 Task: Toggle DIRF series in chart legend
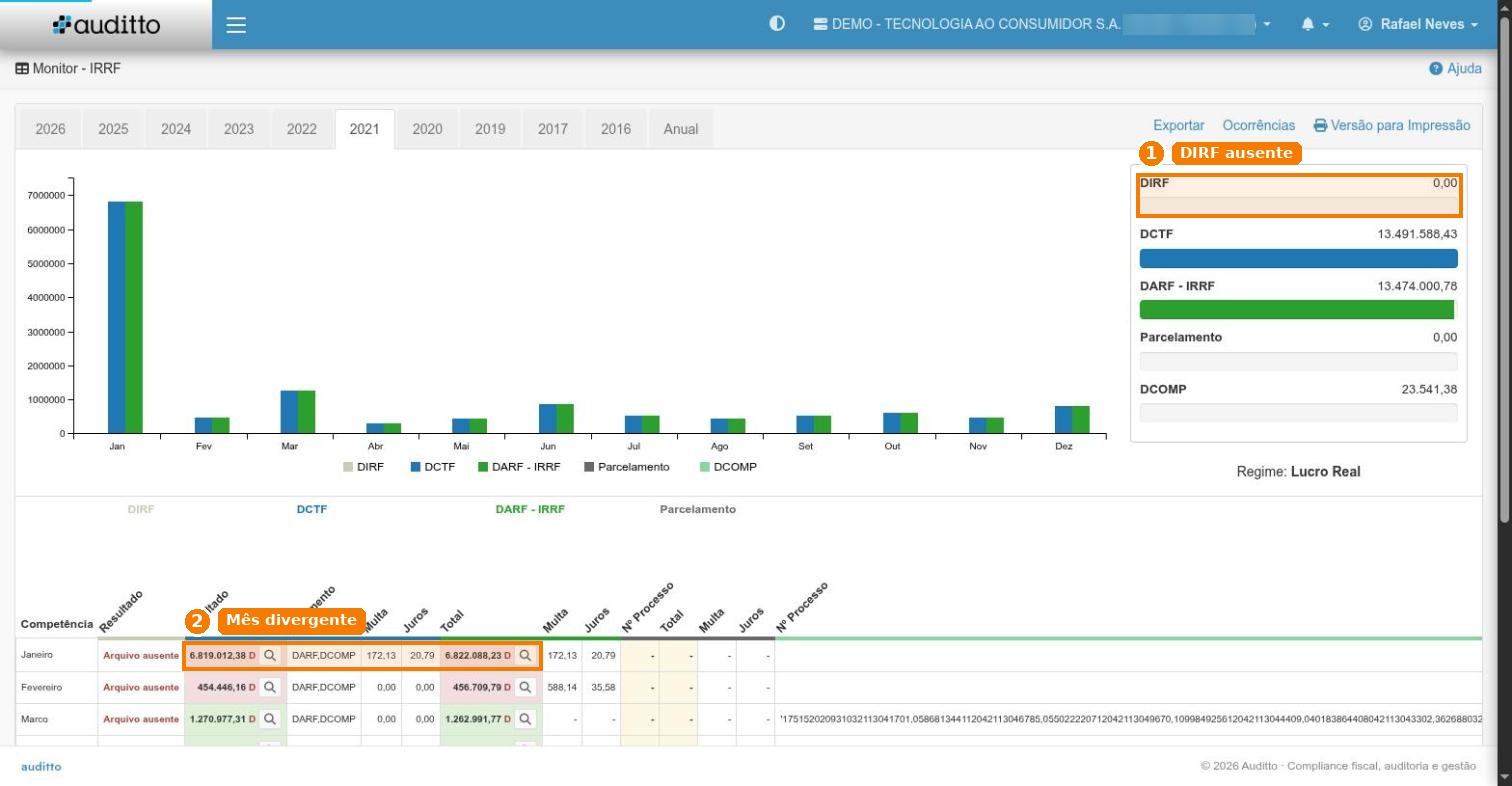coord(363,467)
